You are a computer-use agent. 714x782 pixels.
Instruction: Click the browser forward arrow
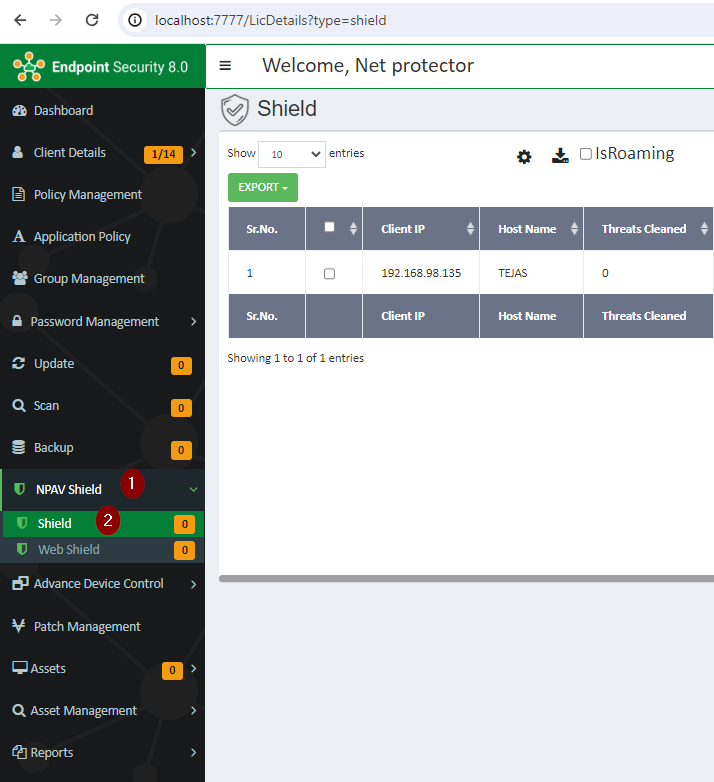(x=56, y=20)
